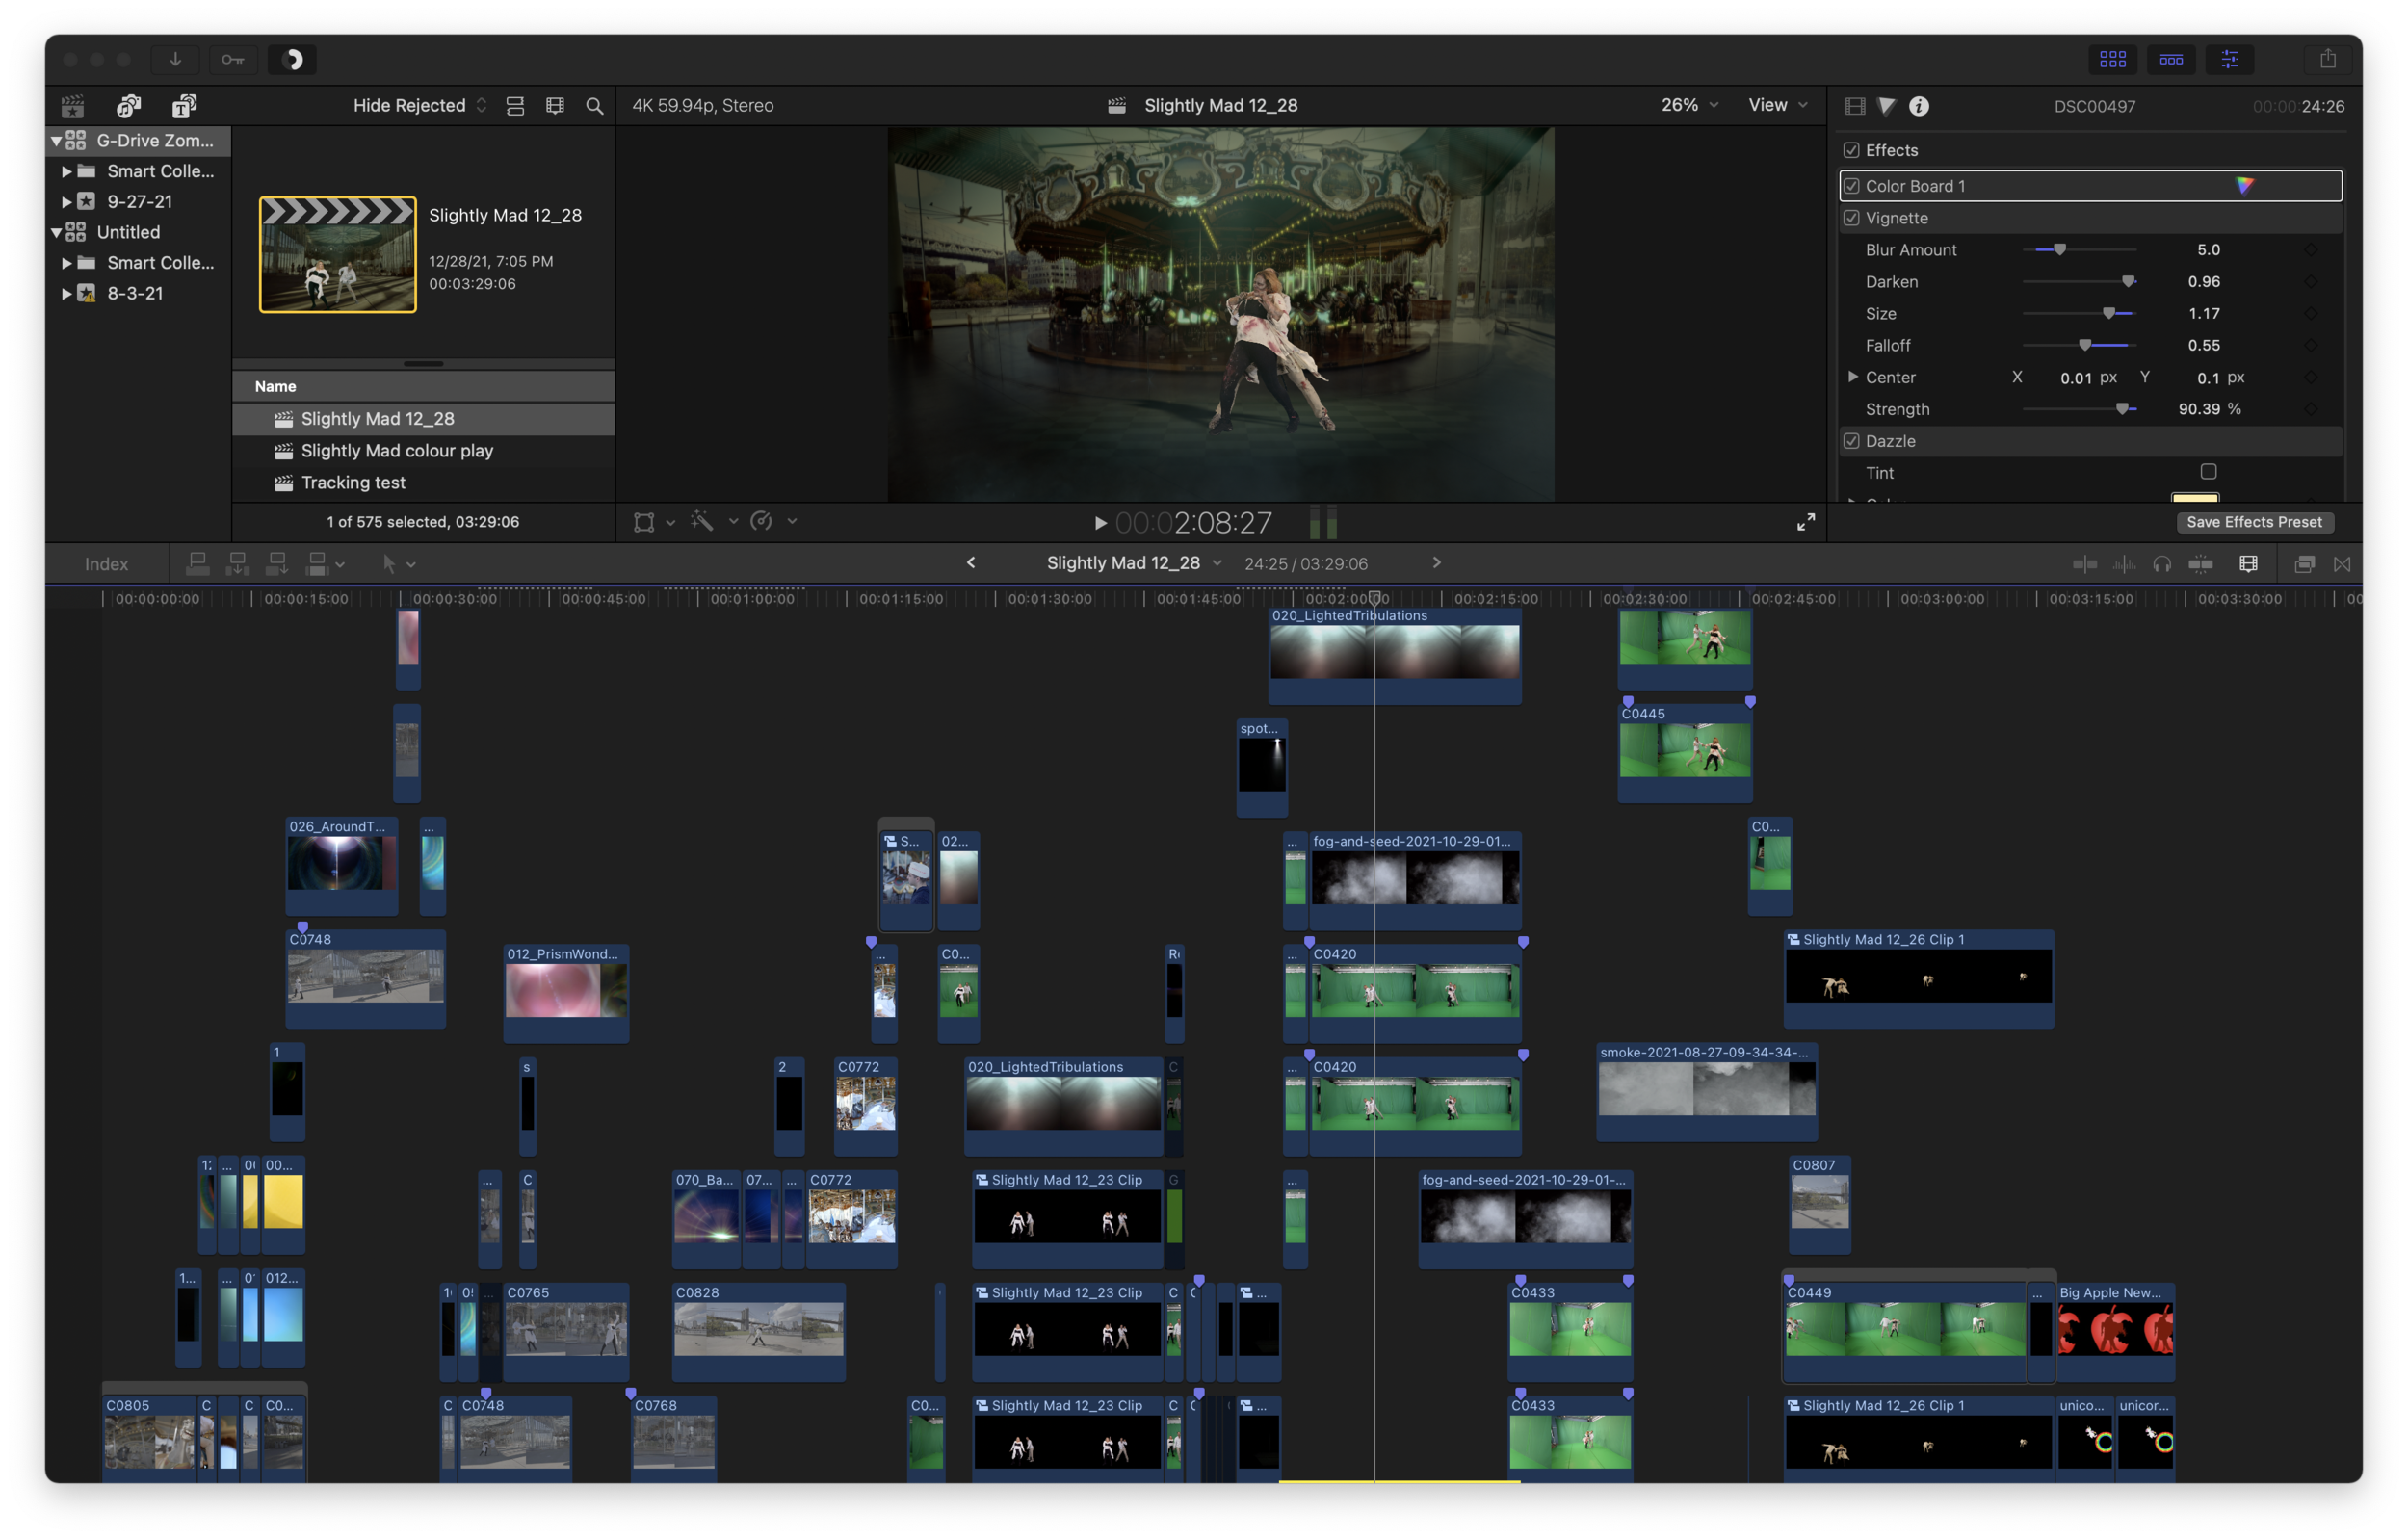Disable the Vignette effect checkbox
This screenshot has width=2408, height=1539.
click(x=1851, y=218)
